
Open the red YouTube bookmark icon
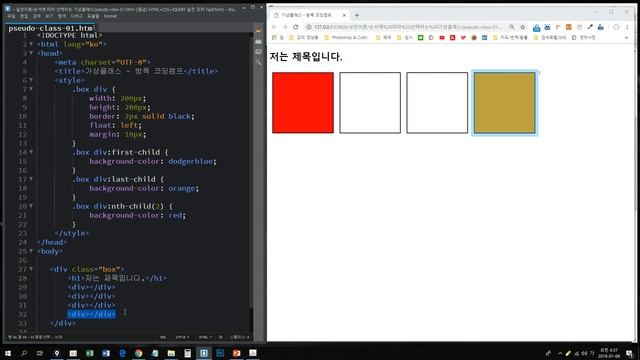442,38
